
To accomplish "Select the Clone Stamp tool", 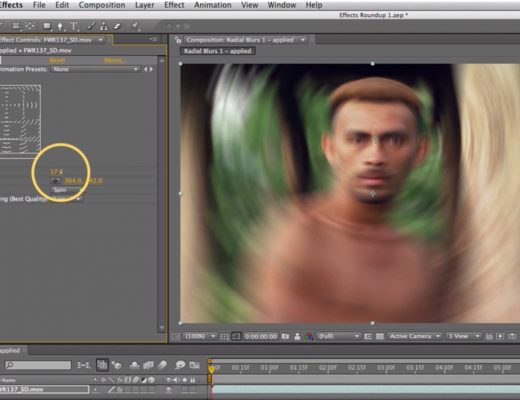I will [104, 26].
